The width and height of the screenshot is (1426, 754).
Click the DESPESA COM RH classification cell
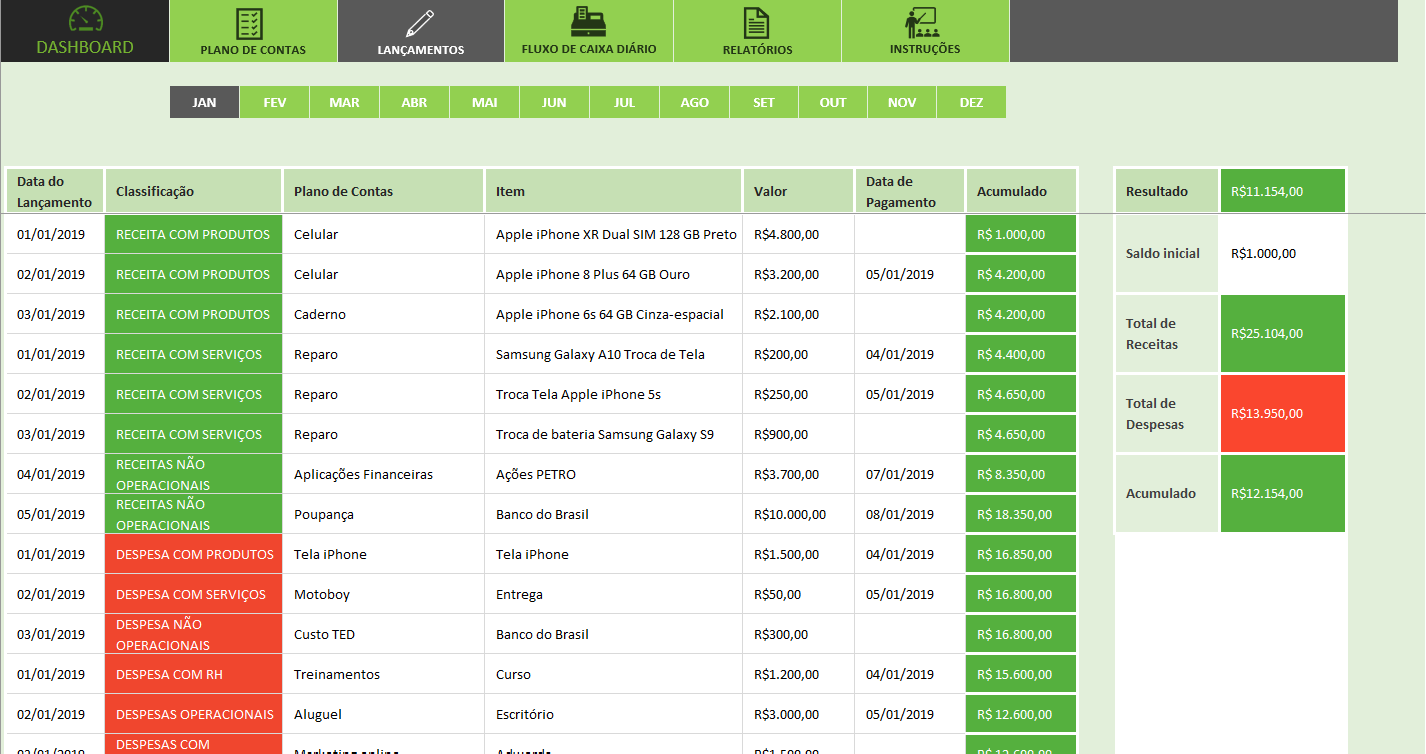pyautogui.click(x=193, y=674)
